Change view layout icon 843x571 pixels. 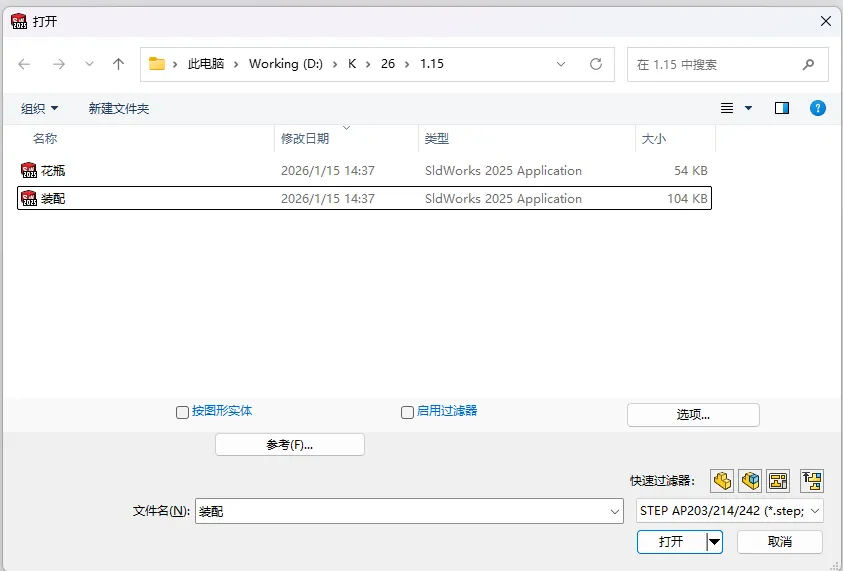pyautogui.click(x=727, y=108)
